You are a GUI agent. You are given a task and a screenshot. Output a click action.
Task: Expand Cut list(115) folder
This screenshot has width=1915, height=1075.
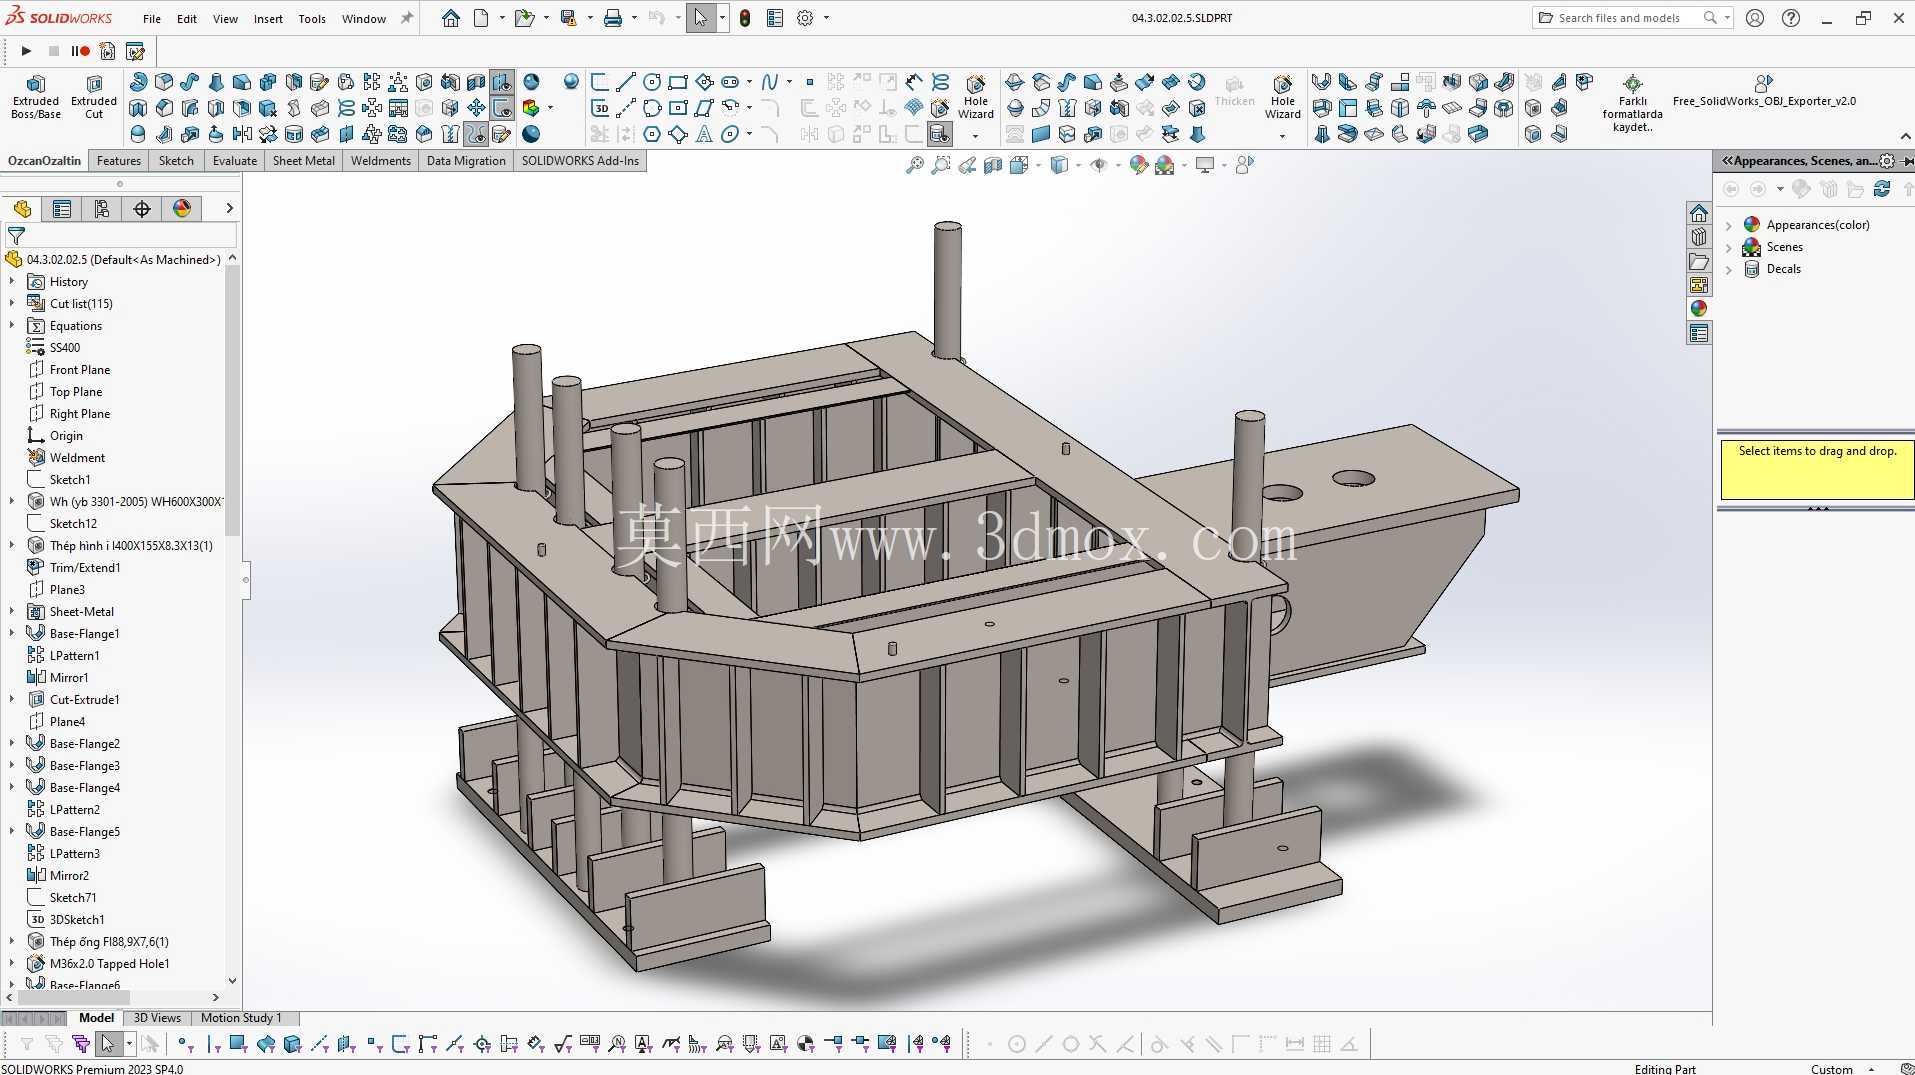coord(12,304)
